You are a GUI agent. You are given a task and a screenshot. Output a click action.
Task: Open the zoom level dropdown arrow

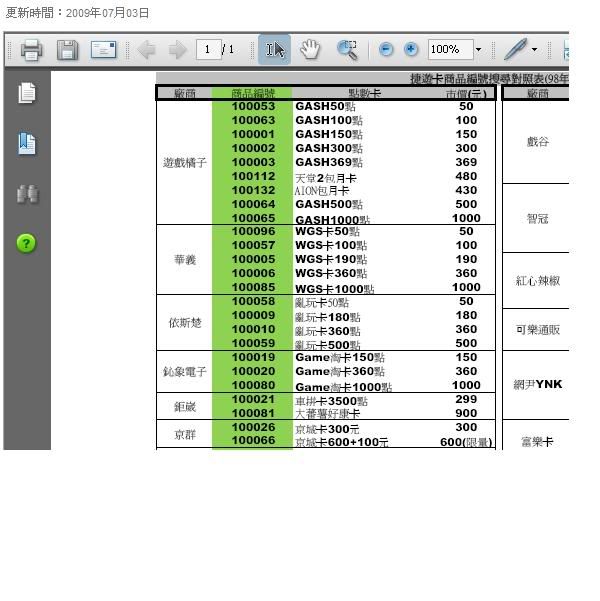click(x=478, y=49)
